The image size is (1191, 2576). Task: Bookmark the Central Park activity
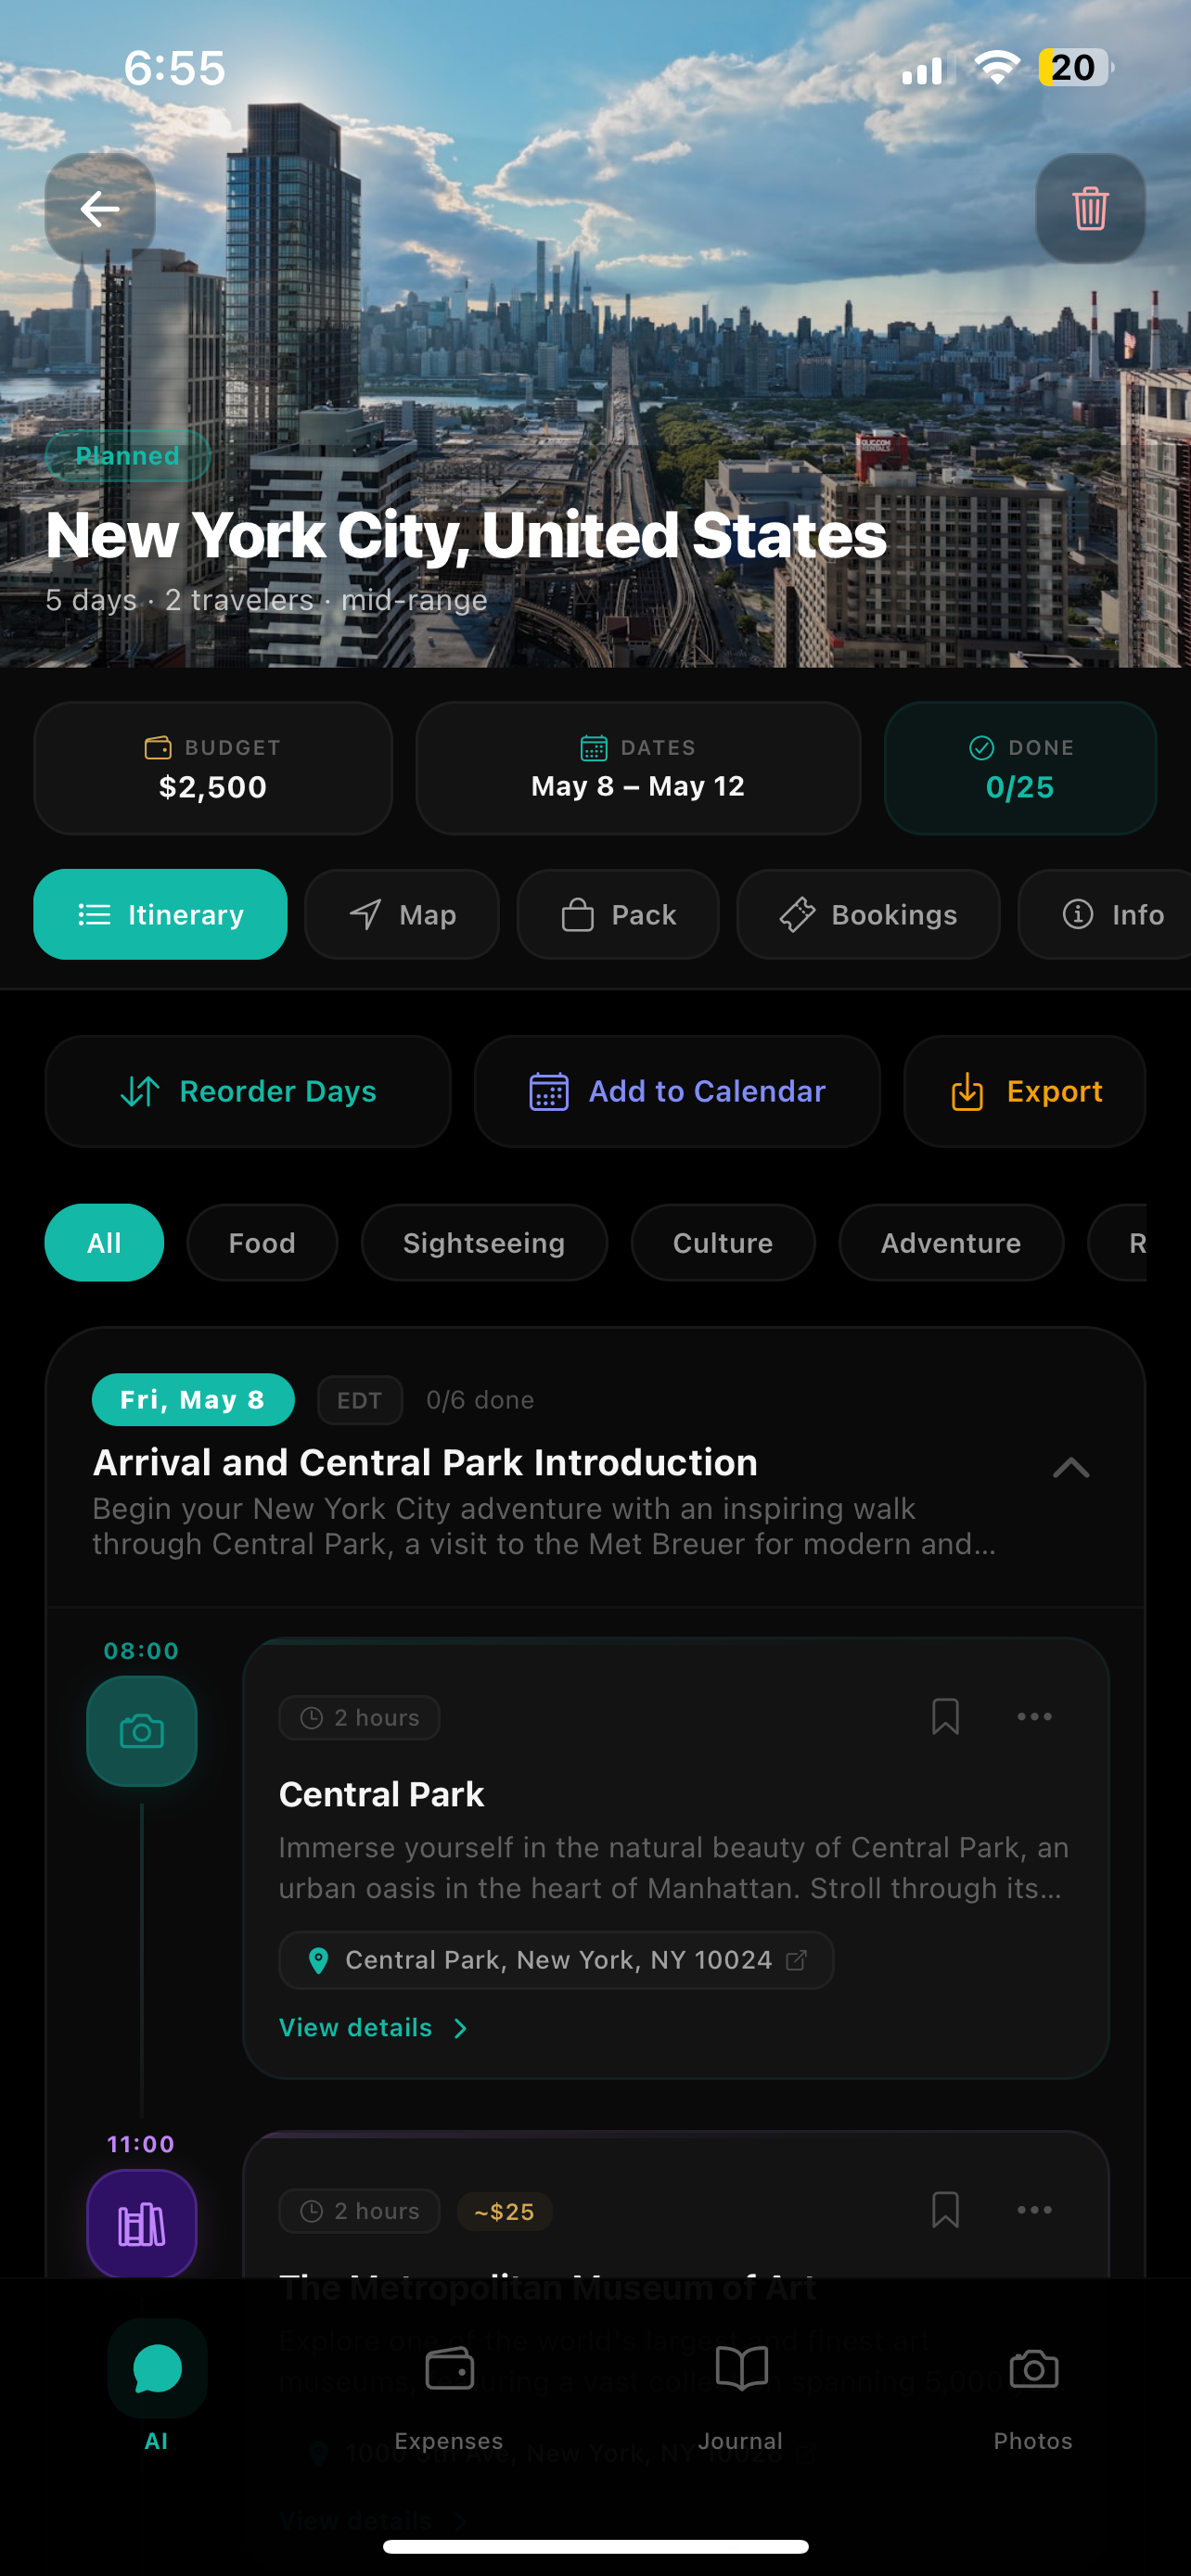click(945, 1717)
